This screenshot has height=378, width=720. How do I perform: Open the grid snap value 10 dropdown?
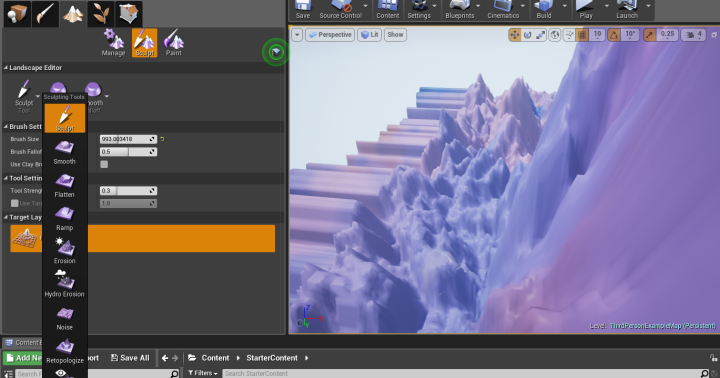[x=597, y=35]
